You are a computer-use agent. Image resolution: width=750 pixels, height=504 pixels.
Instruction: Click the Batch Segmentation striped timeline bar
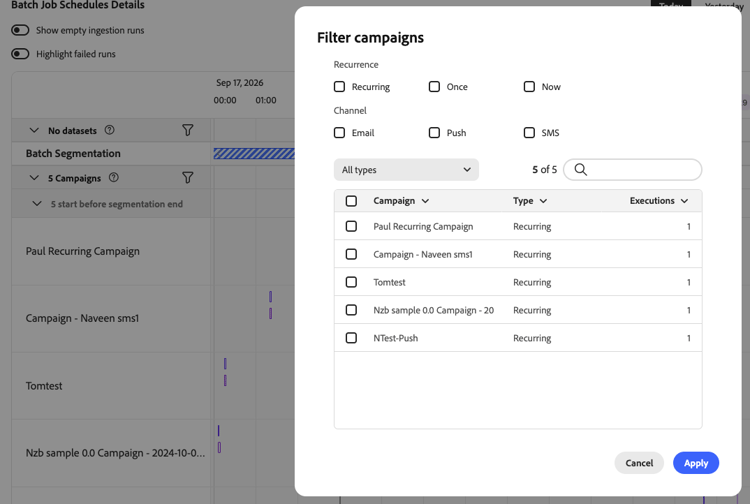(254, 153)
